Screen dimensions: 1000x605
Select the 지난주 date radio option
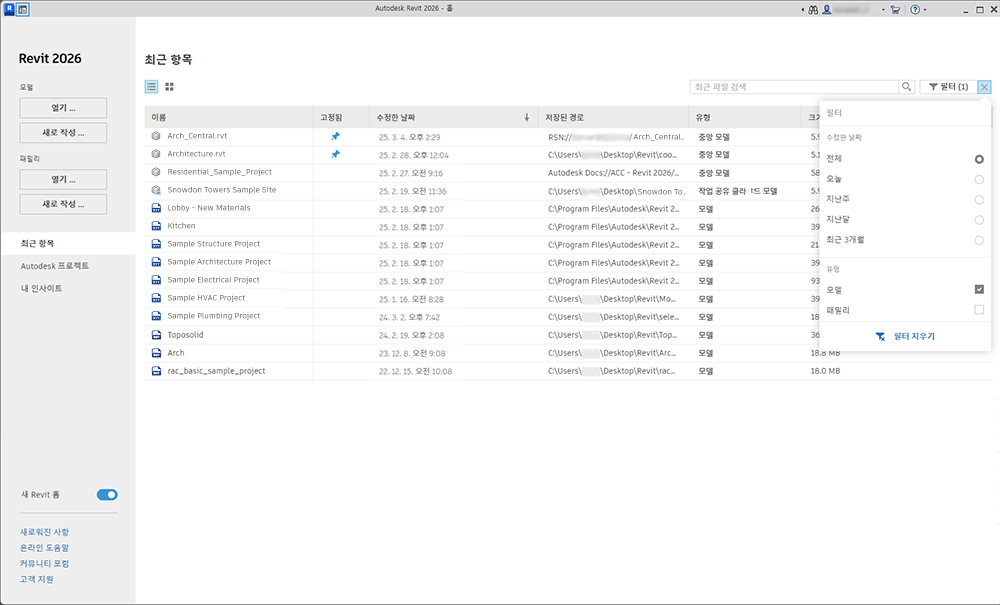(x=979, y=200)
